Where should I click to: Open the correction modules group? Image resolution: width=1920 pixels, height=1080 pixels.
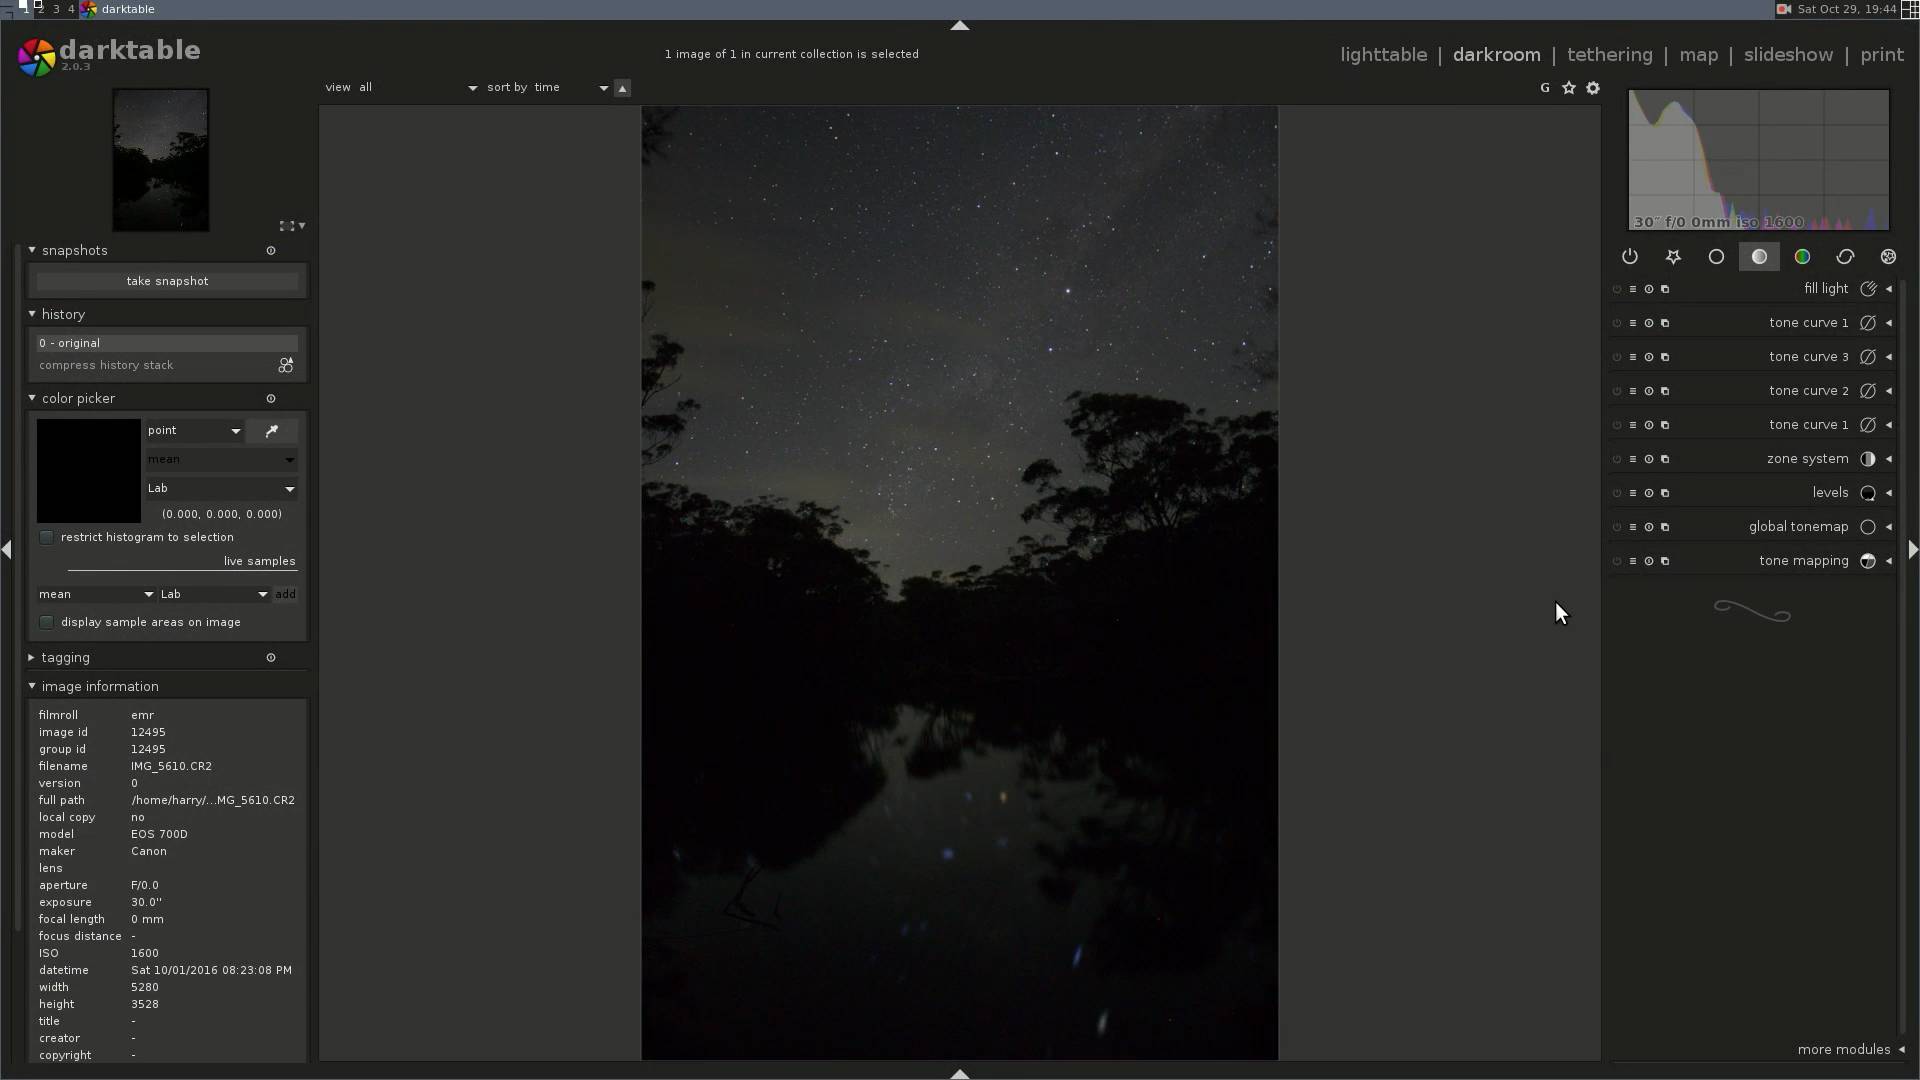pos(1845,257)
